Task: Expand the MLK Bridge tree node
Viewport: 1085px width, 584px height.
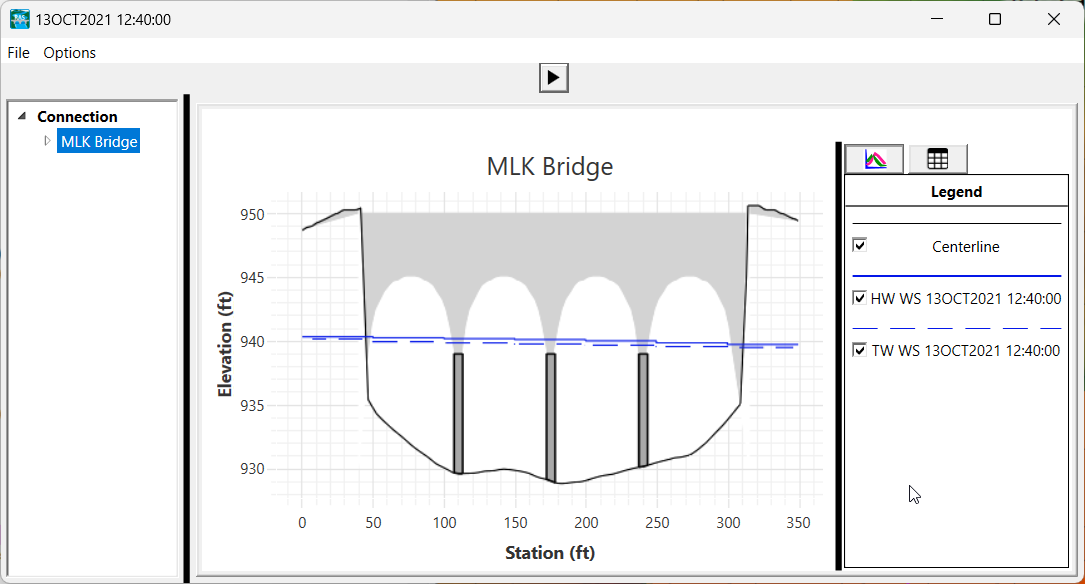Action: click(x=46, y=141)
